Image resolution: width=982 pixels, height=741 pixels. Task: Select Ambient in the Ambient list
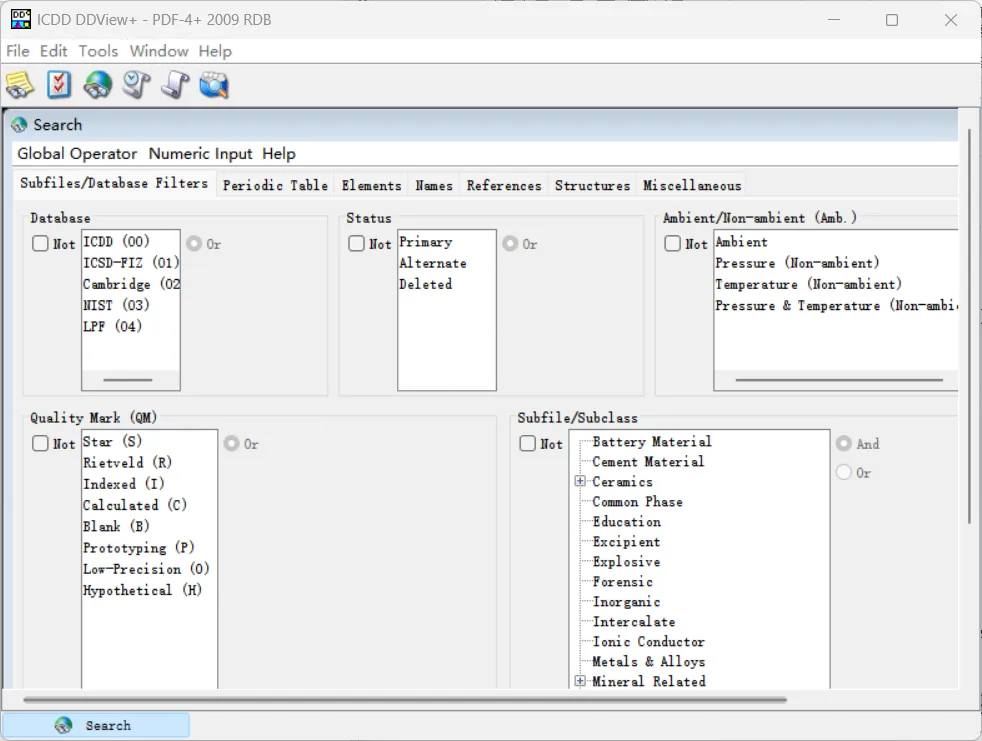tap(742, 242)
